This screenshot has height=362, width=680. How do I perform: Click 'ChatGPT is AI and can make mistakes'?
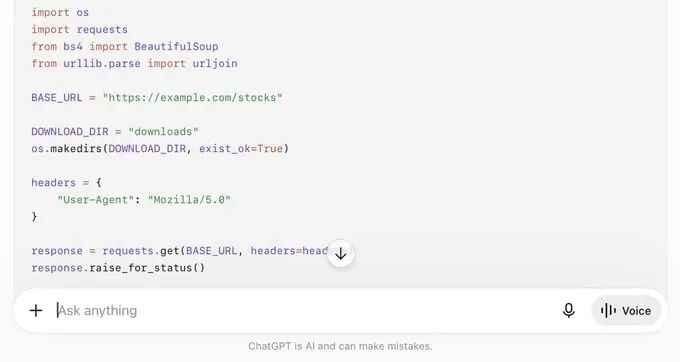click(x=340, y=346)
